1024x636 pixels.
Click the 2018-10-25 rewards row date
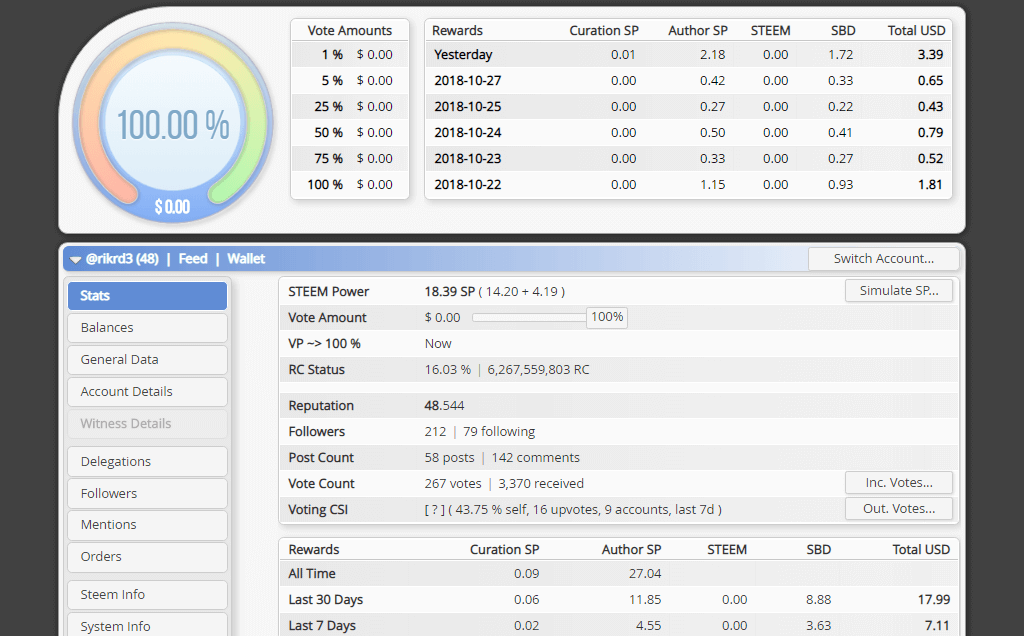(468, 106)
